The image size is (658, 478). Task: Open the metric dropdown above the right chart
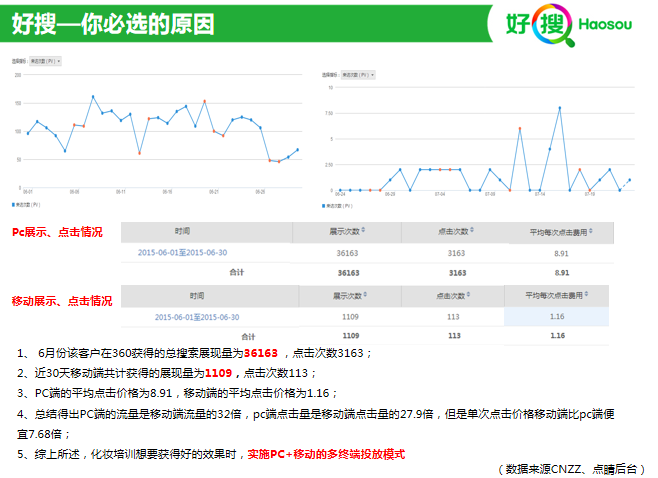(358, 75)
